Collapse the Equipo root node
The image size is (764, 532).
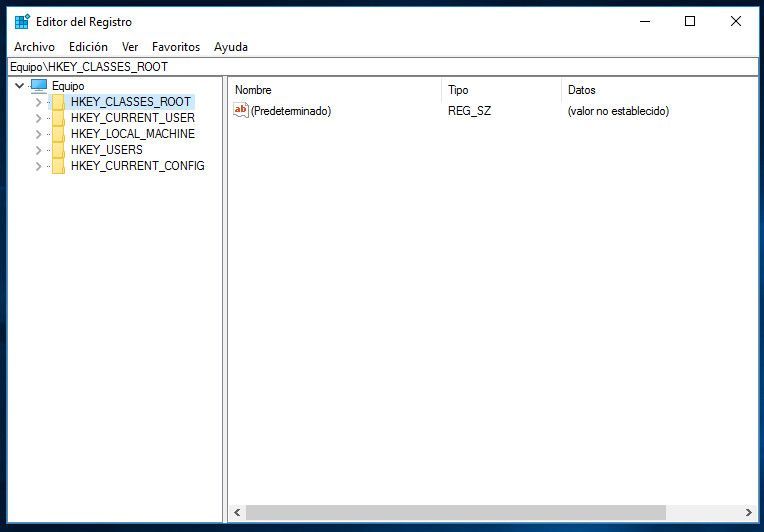[20, 86]
